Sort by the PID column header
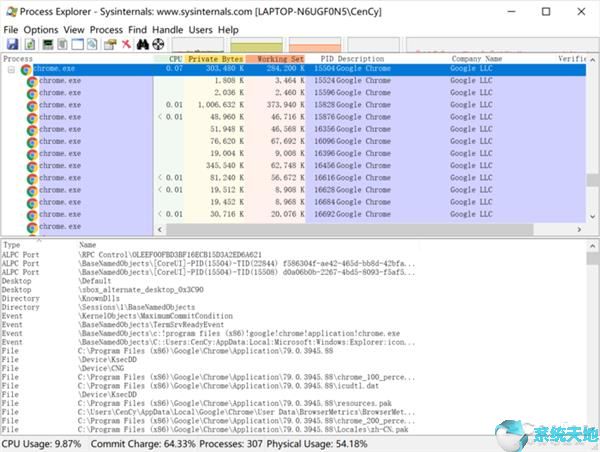 click(x=327, y=59)
